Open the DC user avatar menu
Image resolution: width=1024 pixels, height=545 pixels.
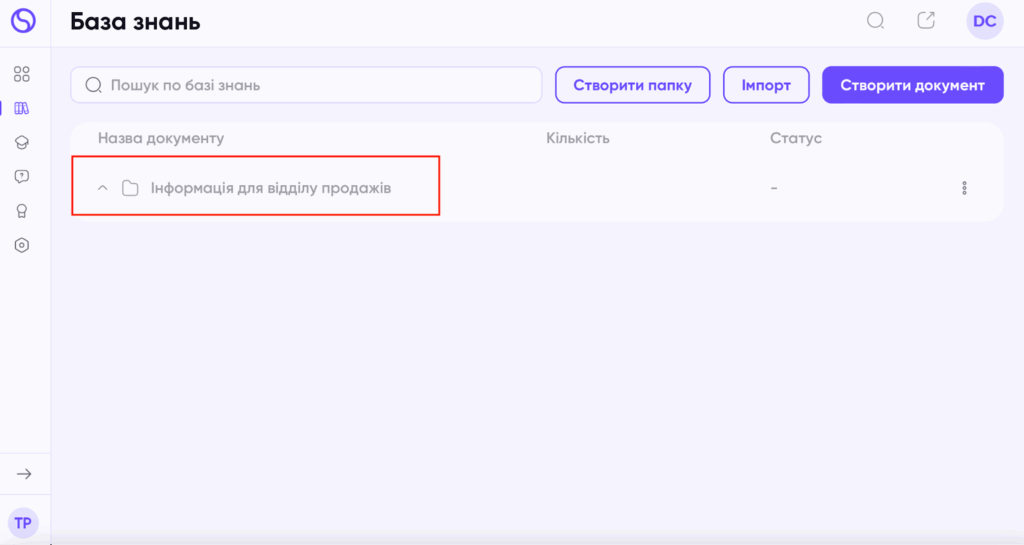[x=985, y=21]
